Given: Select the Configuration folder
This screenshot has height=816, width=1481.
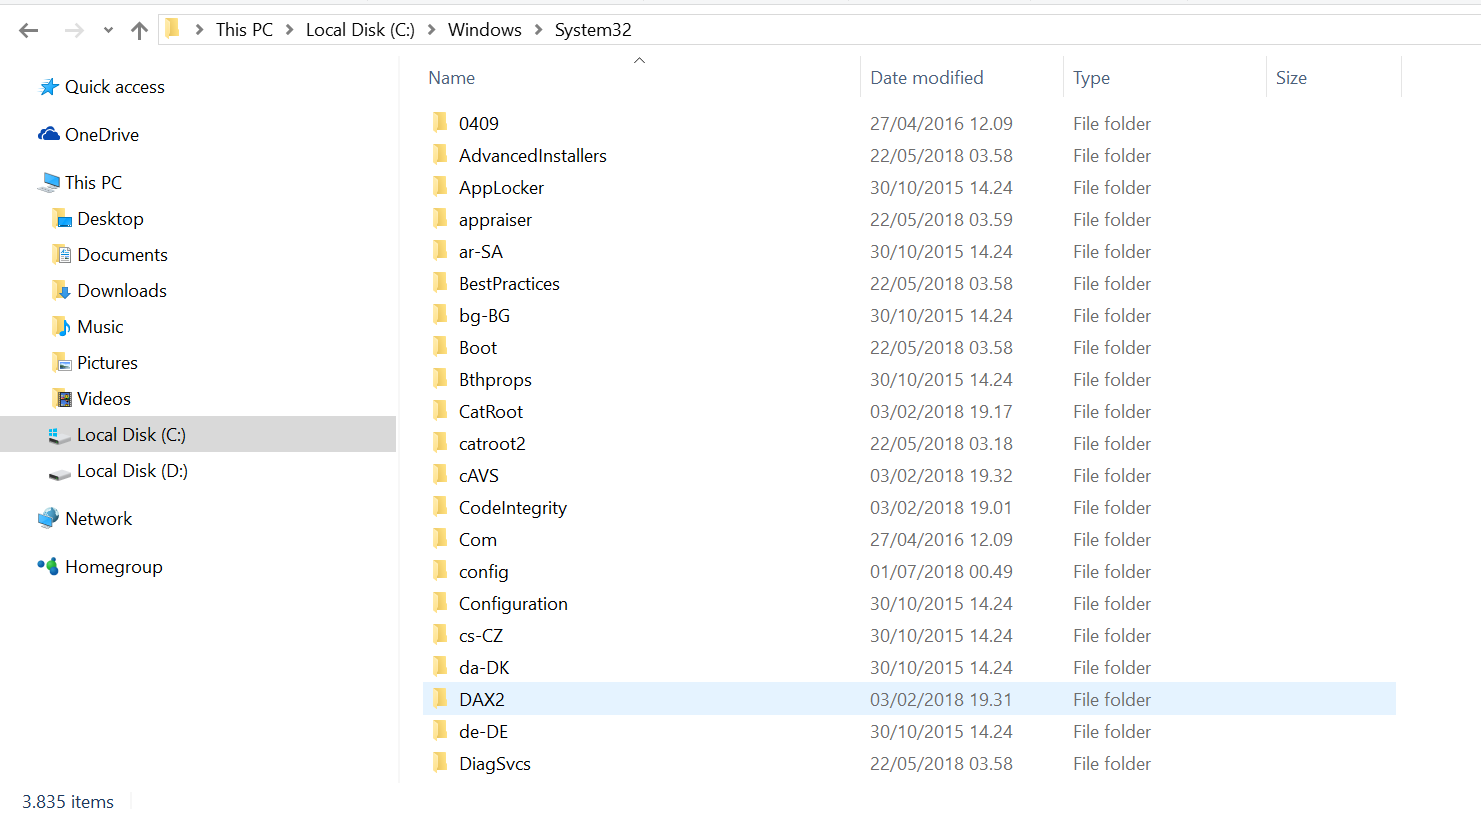Looking at the screenshot, I should coord(513,604).
